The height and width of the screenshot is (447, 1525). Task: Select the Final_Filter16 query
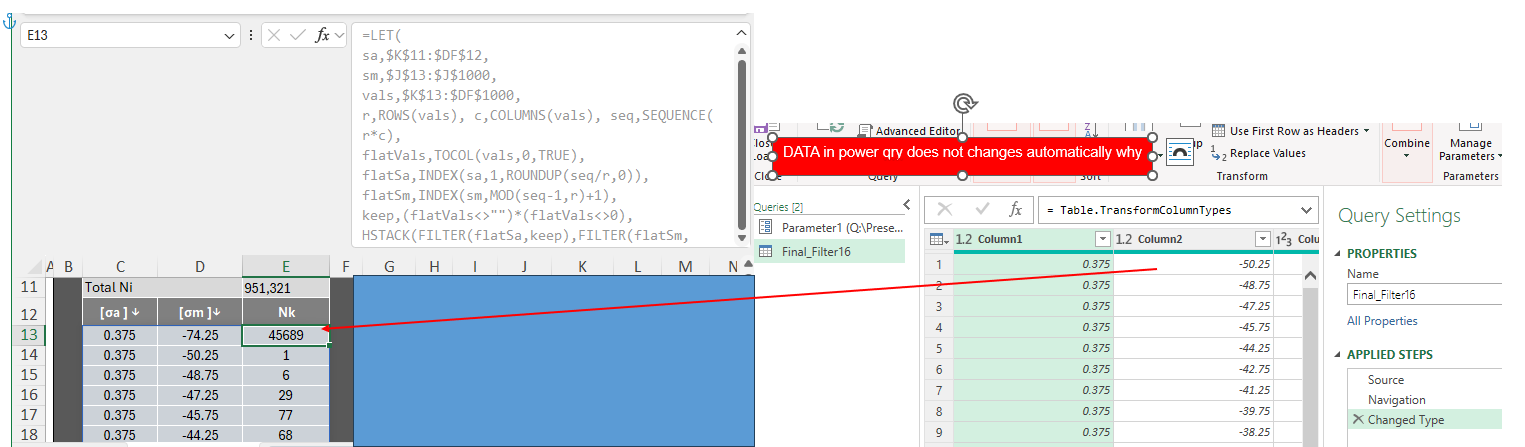pos(829,252)
